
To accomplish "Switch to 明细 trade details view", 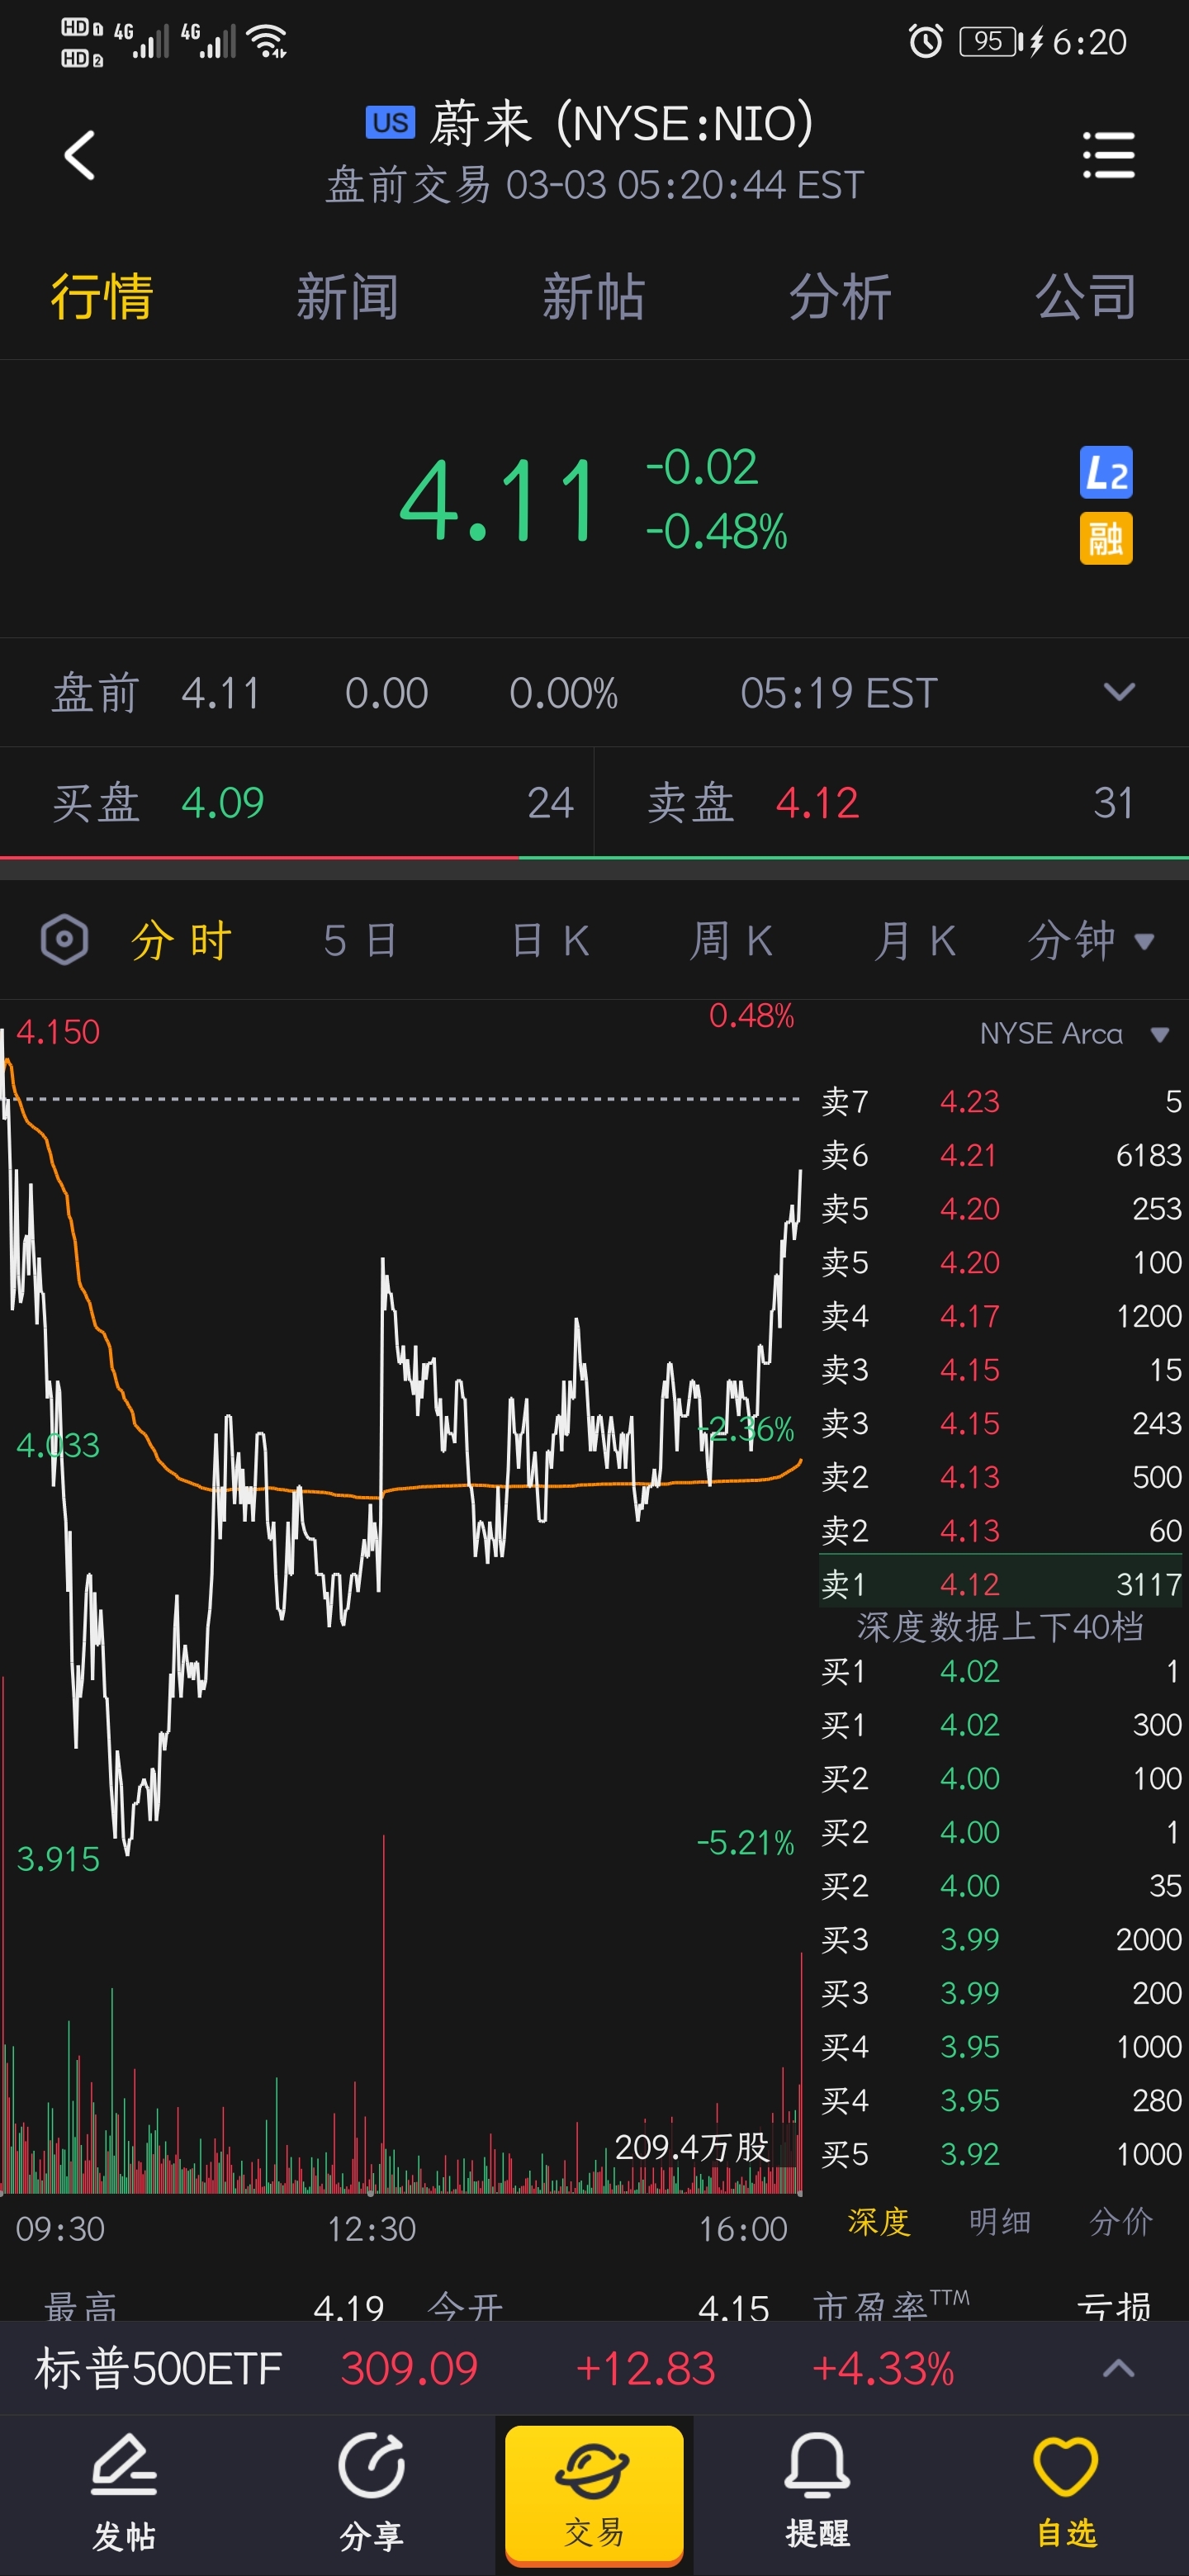I will (x=999, y=2222).
